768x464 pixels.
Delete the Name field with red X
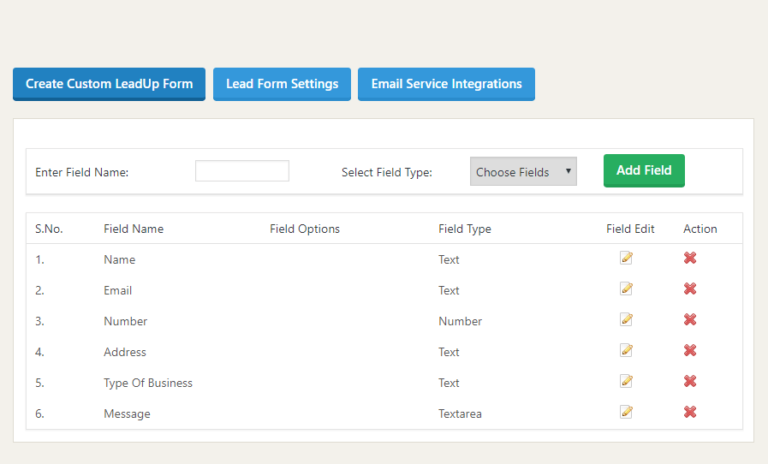(690, 258)
